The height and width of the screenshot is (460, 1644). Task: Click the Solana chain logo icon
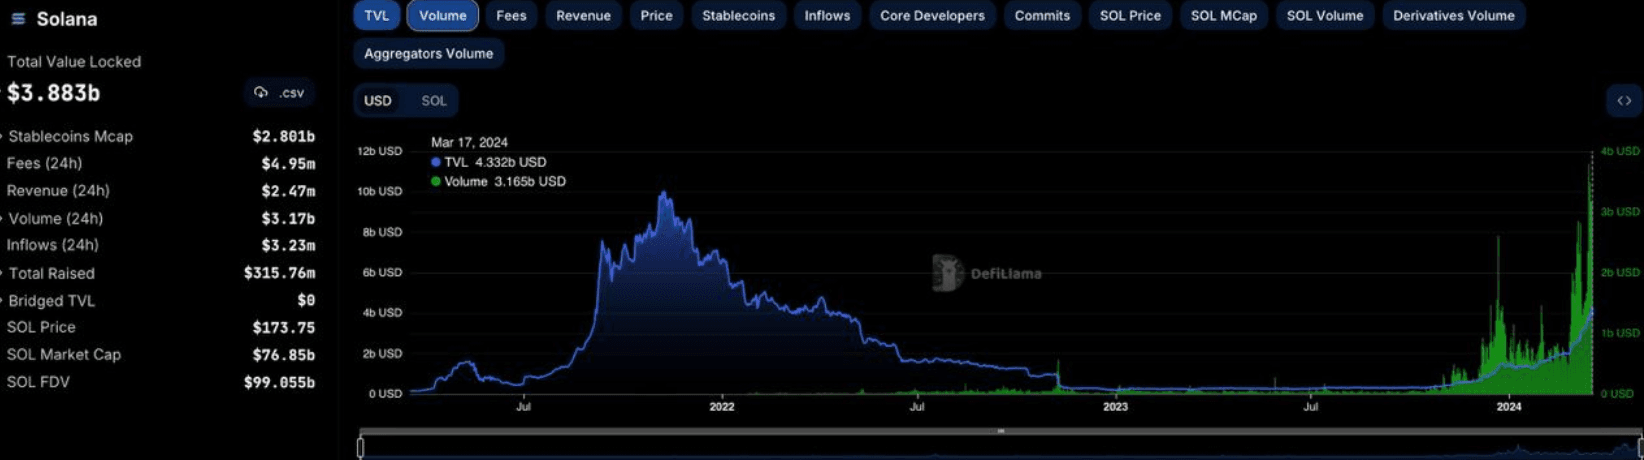(17, 19)
